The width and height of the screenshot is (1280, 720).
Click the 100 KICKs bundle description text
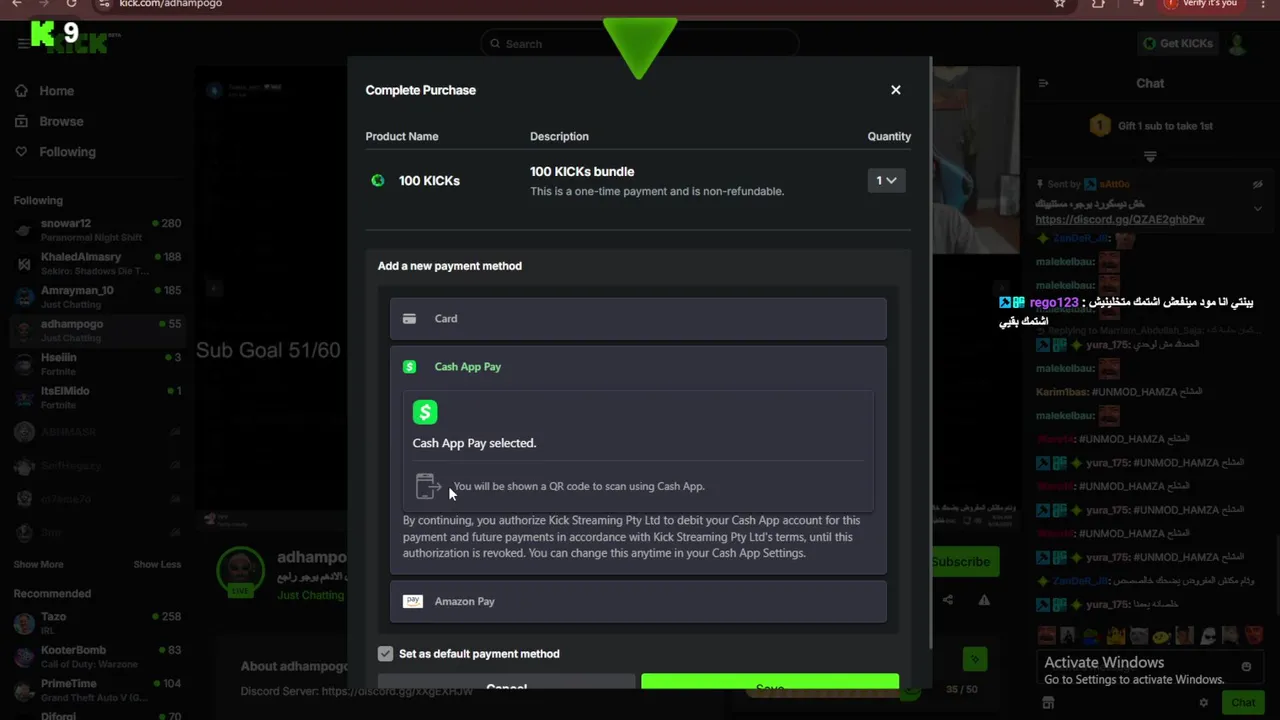point(582,171)
